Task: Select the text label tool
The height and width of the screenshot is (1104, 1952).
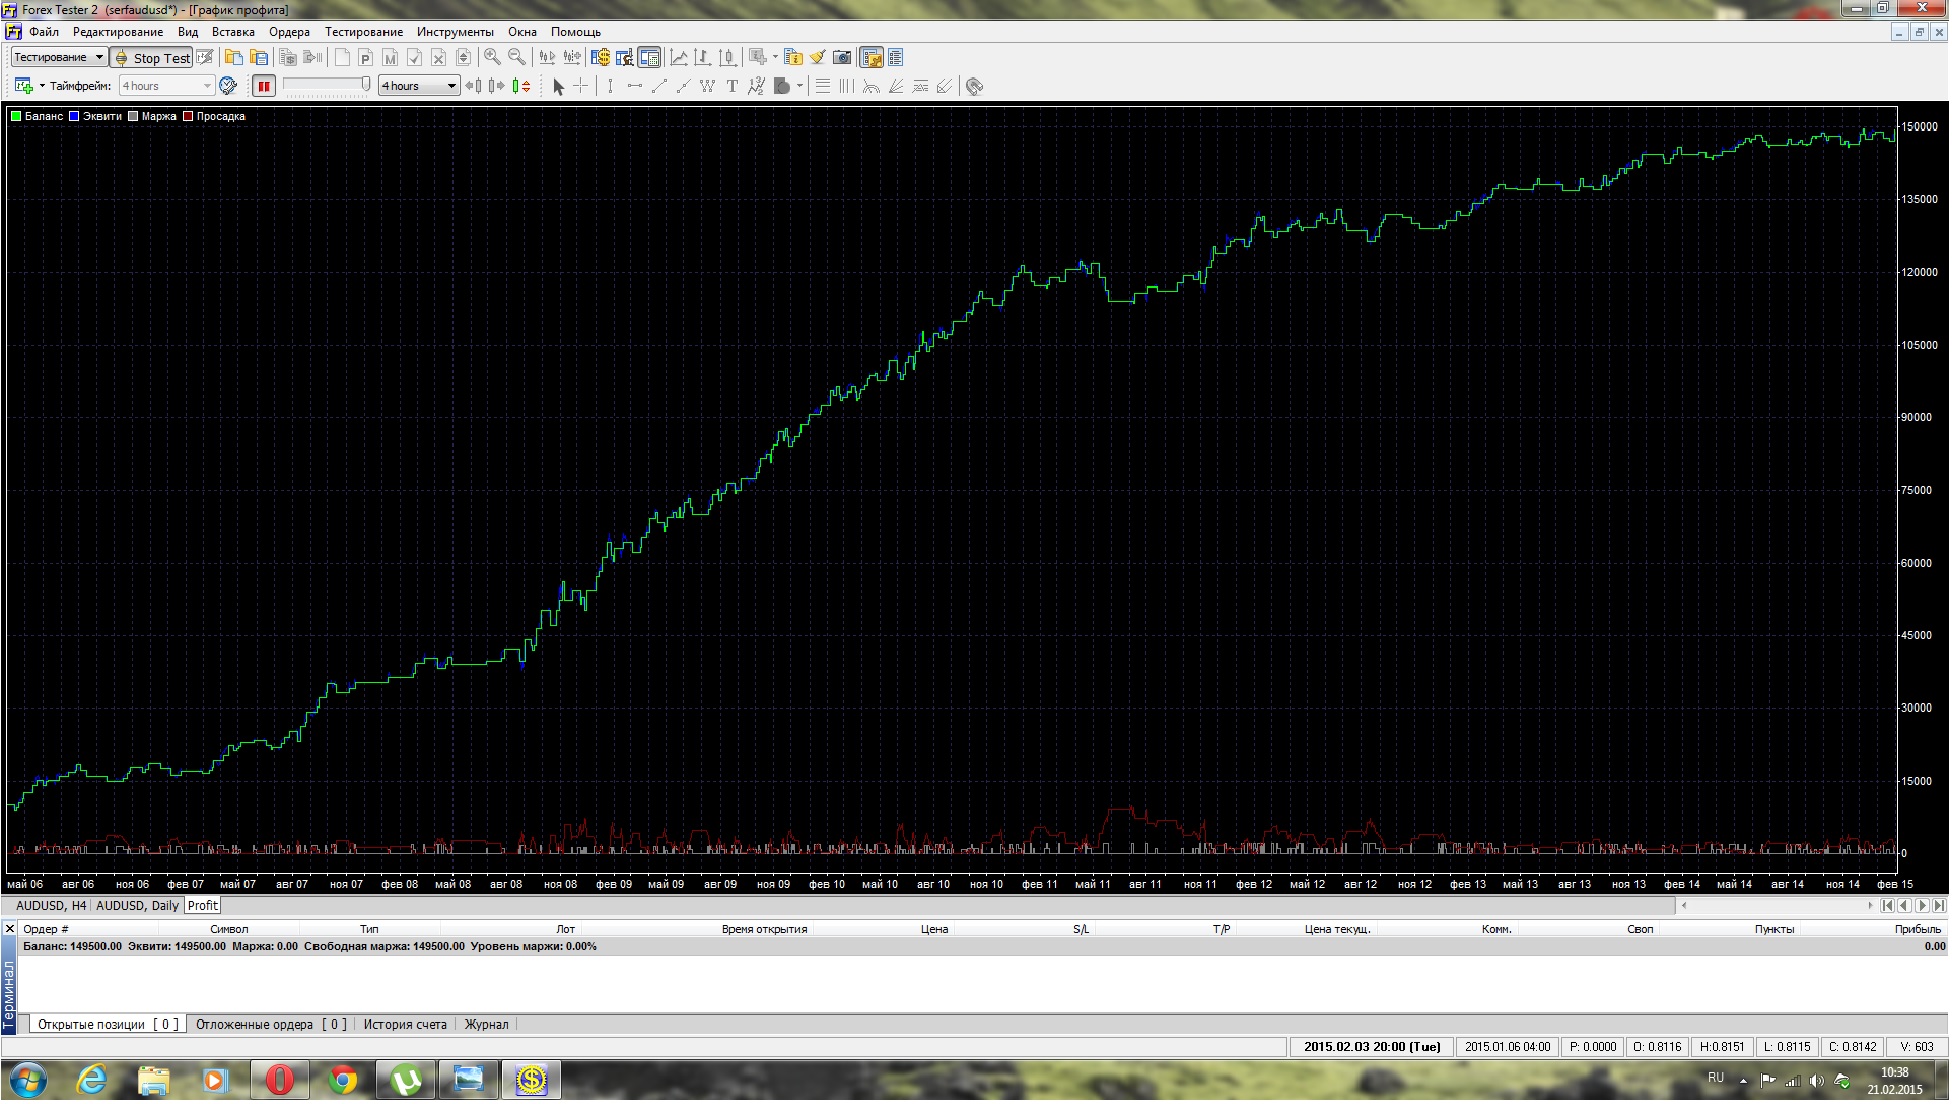Action: pos(732,86)
